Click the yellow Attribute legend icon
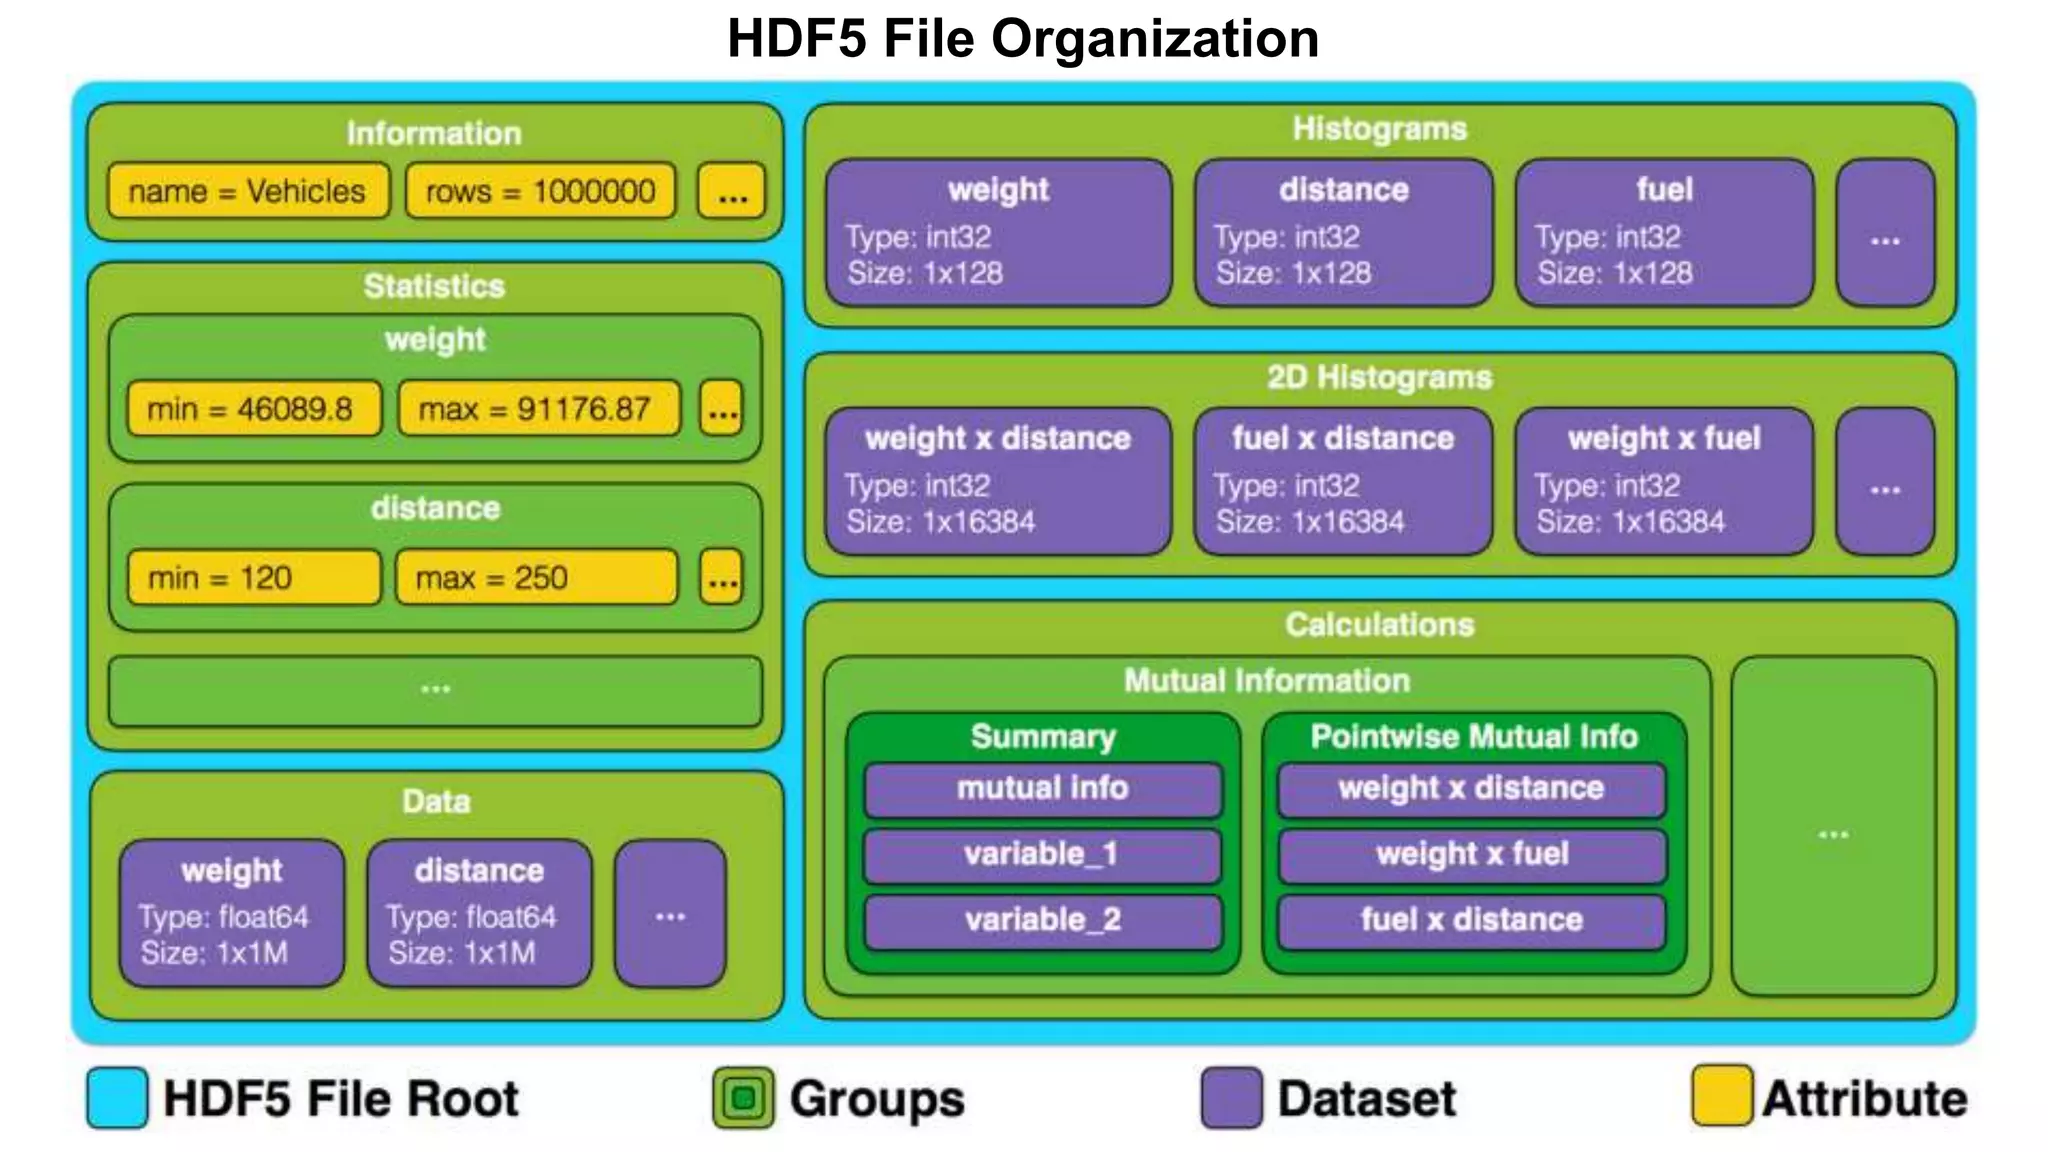Screen dimensions: 2048x1152 coord(1721,1096)
